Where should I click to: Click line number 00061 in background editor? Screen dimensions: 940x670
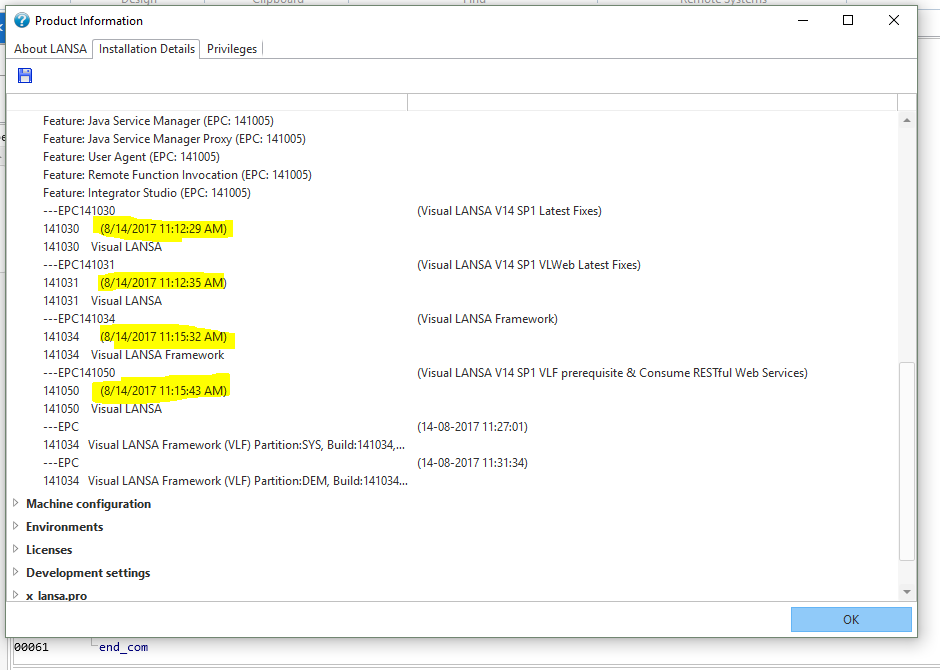coord(31,647)
